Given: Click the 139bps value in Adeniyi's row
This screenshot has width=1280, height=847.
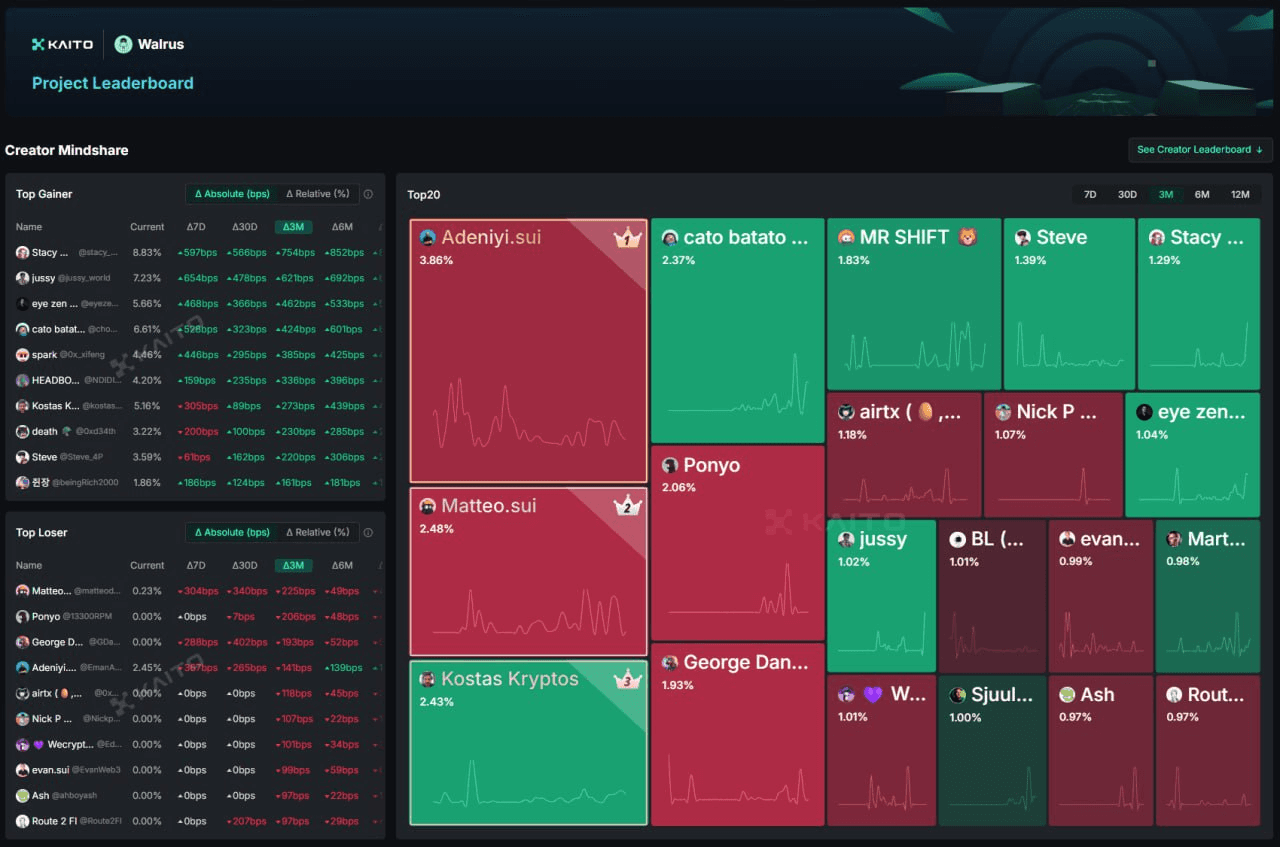Looking at the screenshot, I should click(342, 668).
